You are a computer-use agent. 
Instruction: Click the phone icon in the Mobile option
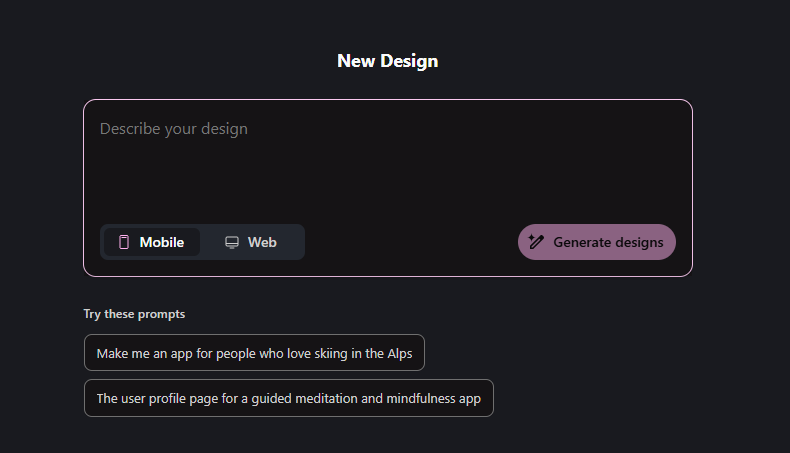click(x=124, y=242)
